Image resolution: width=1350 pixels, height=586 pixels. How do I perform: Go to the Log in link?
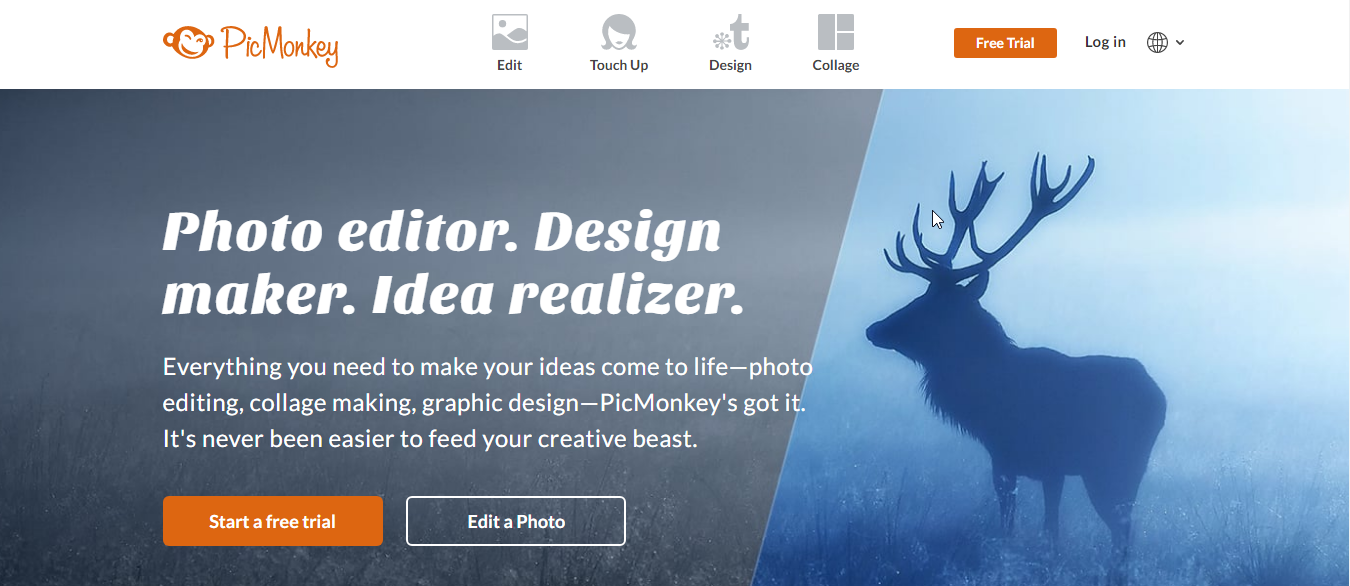(1105, 42)
